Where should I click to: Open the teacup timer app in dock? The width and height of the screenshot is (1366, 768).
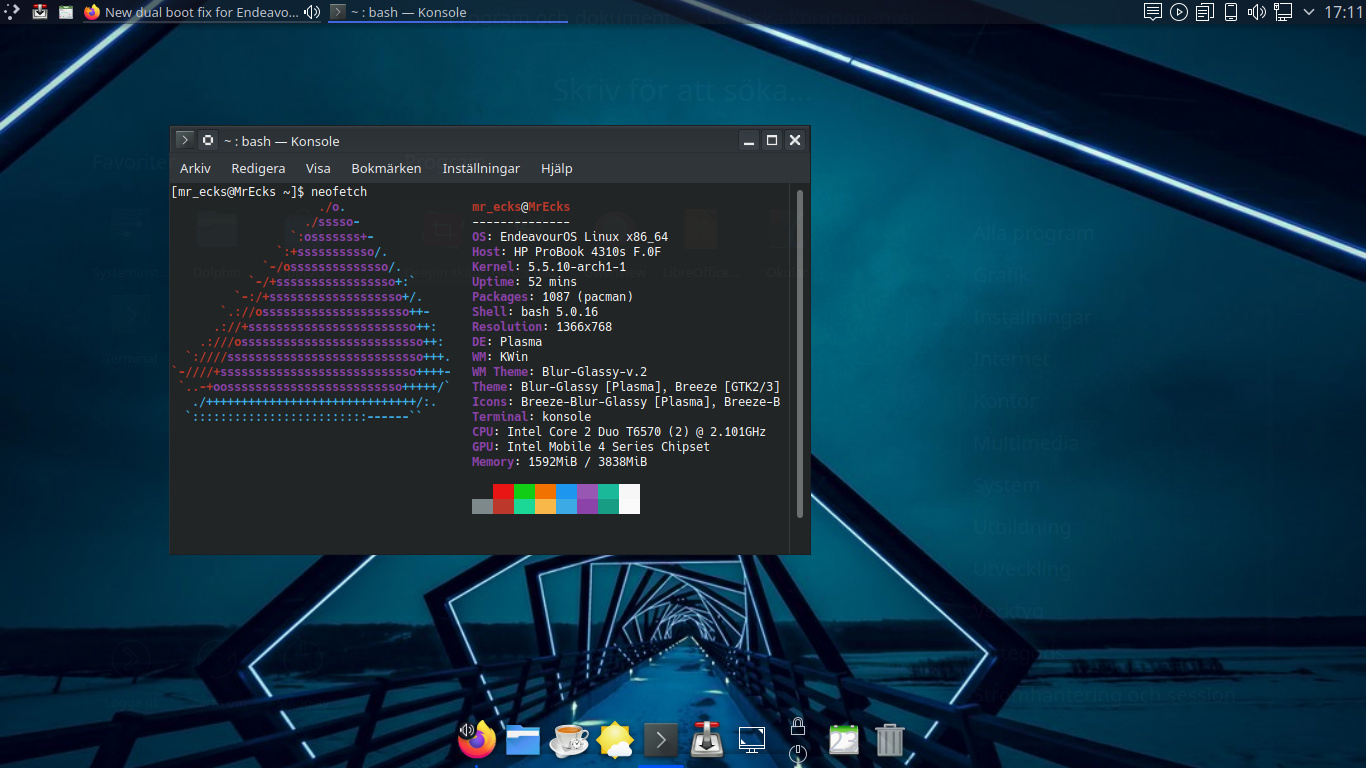tap(569, 740)
